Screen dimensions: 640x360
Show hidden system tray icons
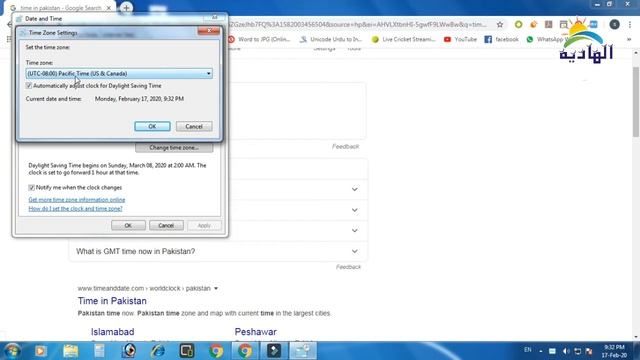pyautogui.click(x=541, y=351)
